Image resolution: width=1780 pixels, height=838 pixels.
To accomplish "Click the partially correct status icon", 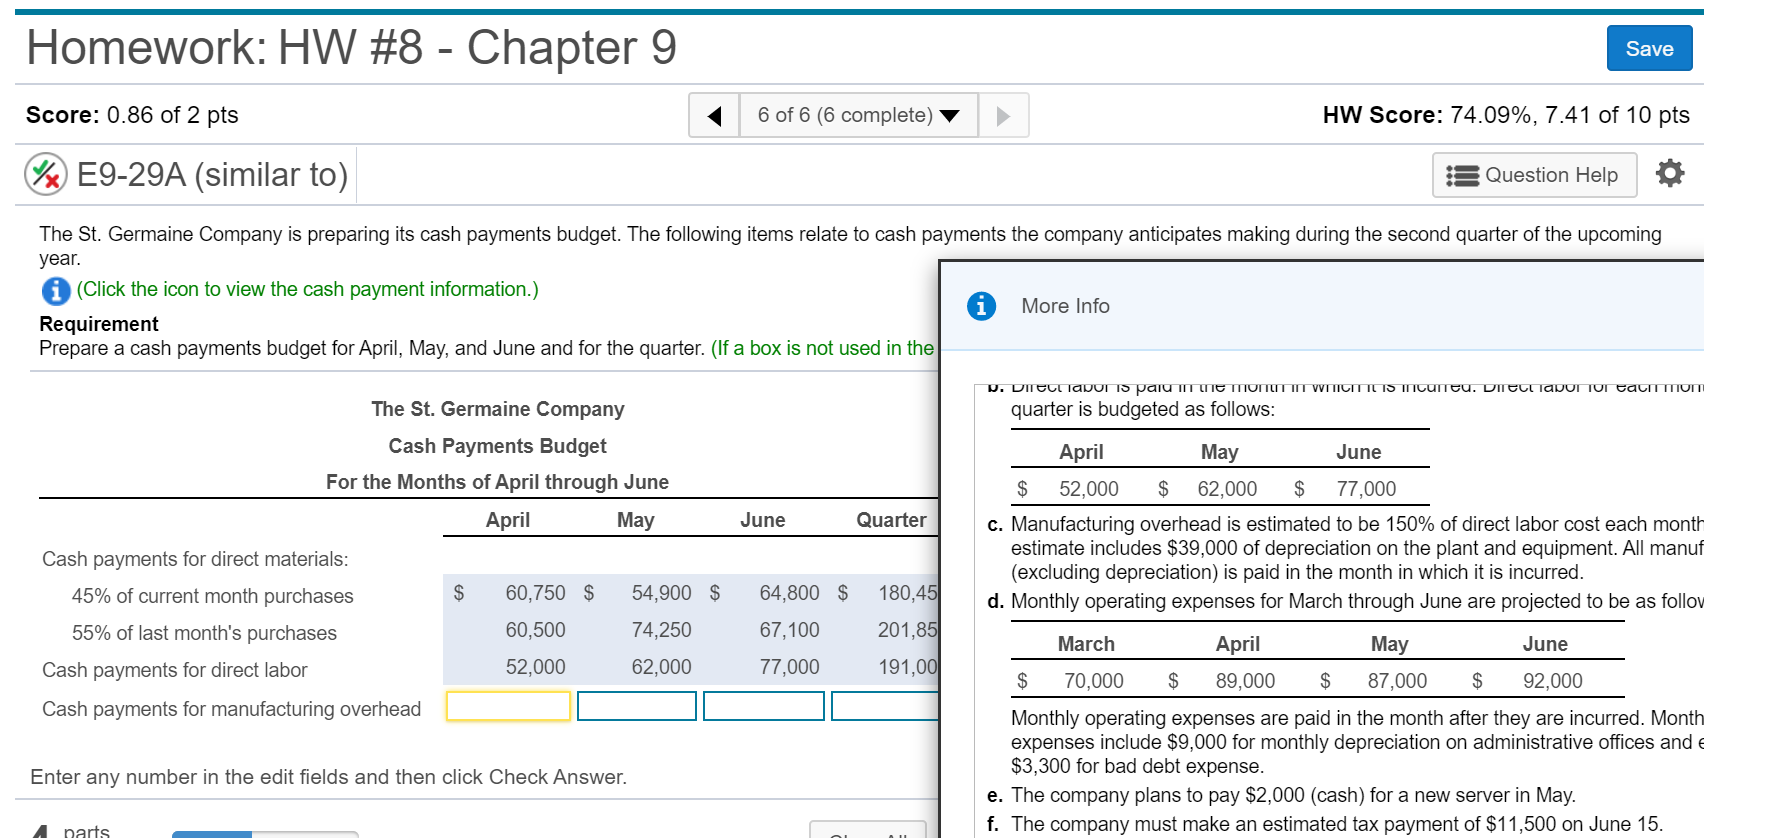I will [46, 175].
